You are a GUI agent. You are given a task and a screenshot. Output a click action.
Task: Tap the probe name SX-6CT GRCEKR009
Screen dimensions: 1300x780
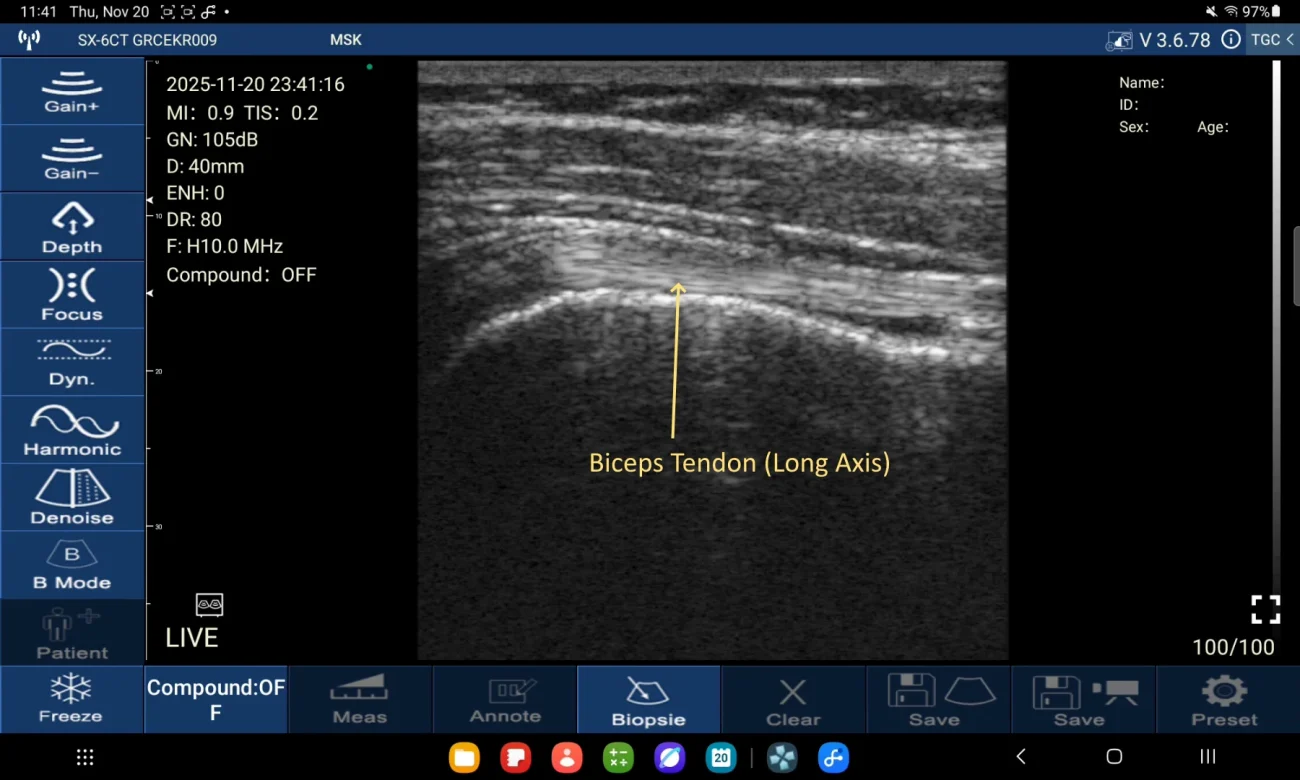[x=147, y=40]
